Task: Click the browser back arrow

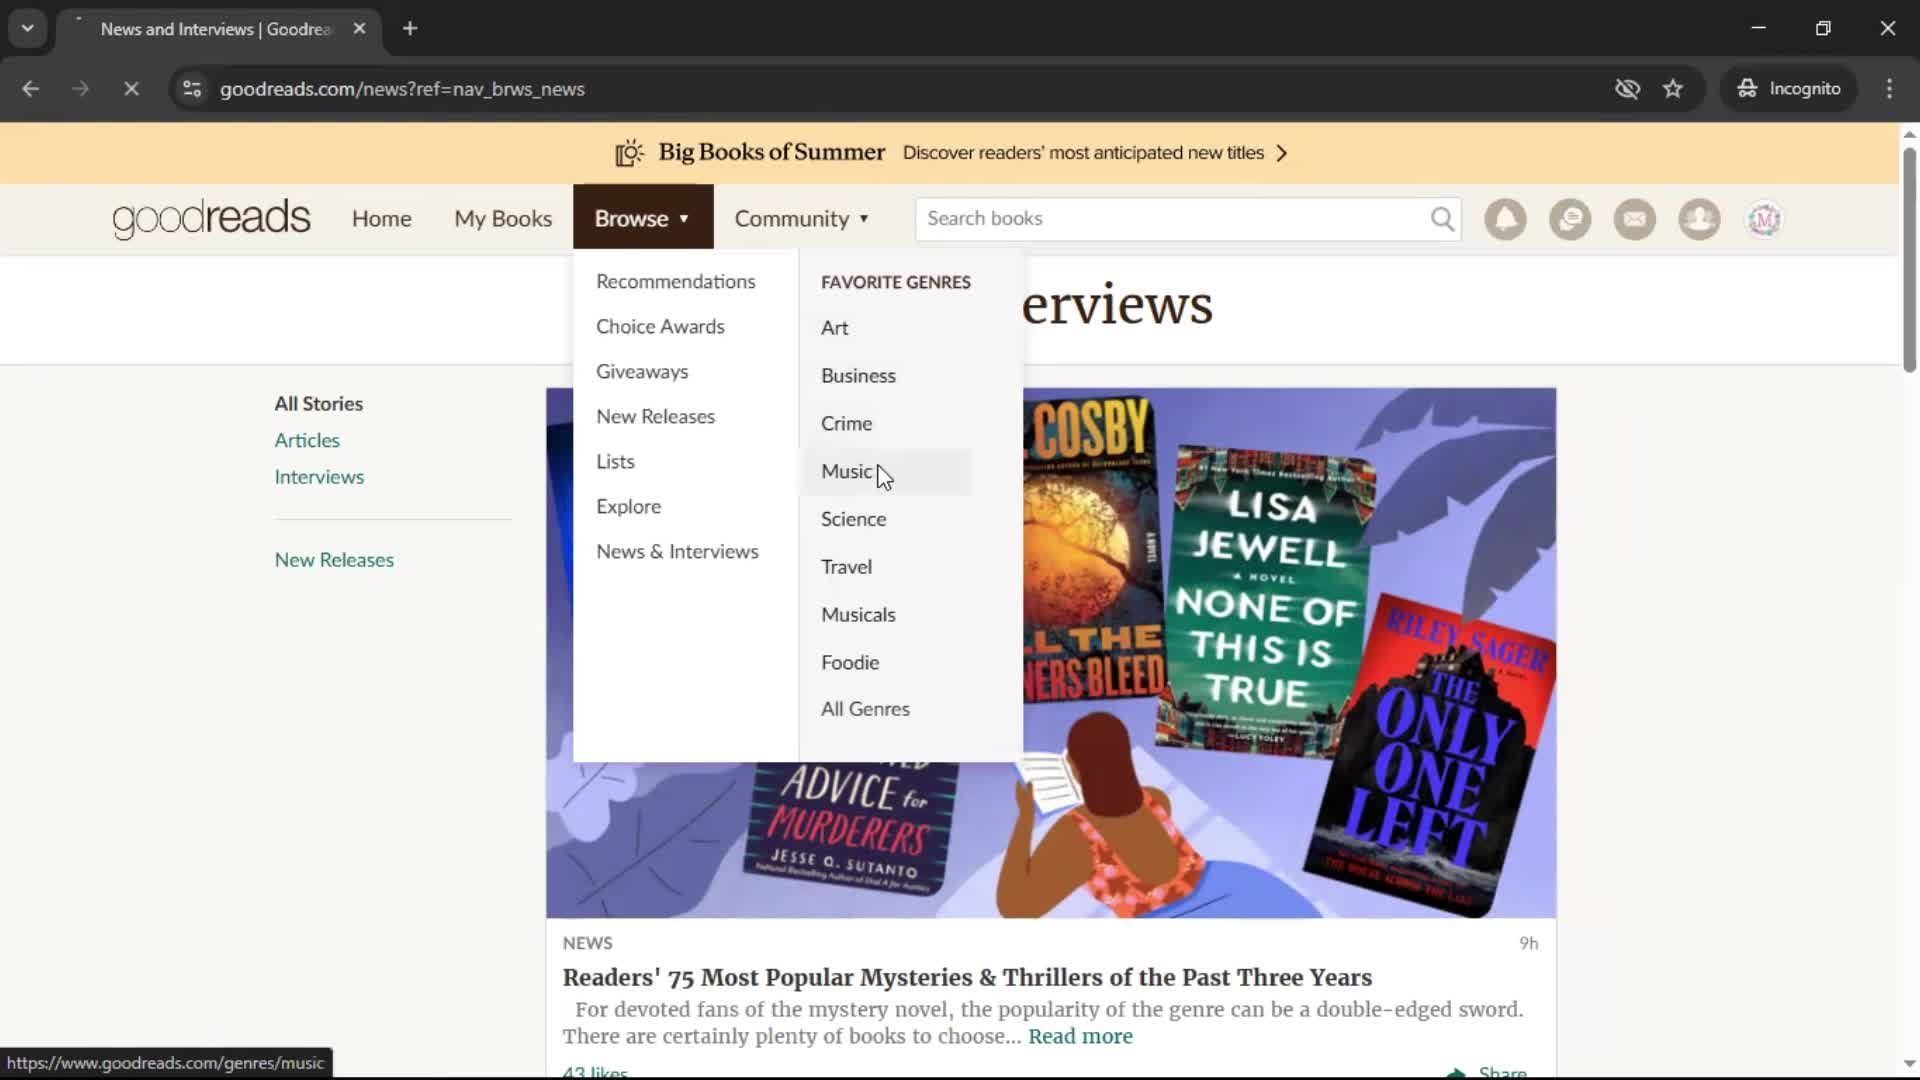Action: pos(30,89)
